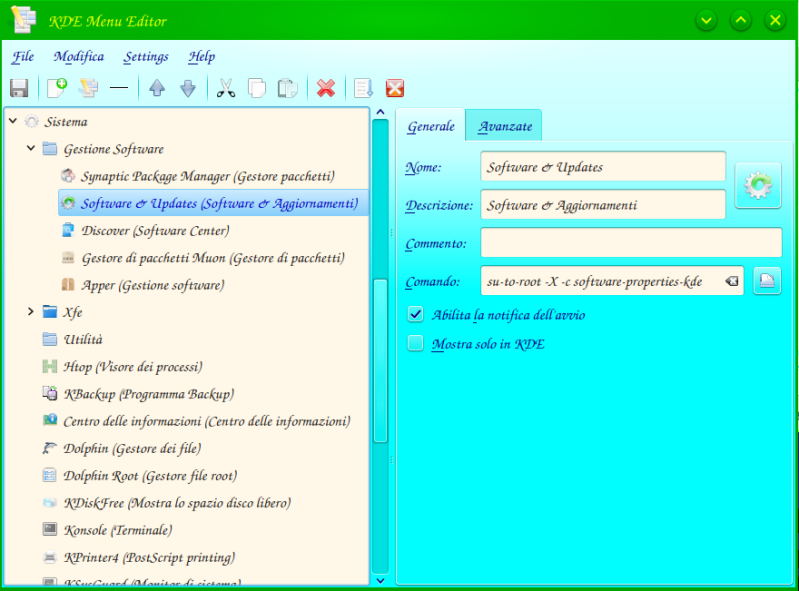
Task: Open the Settings menu
Action: click(x=146, y=57)
